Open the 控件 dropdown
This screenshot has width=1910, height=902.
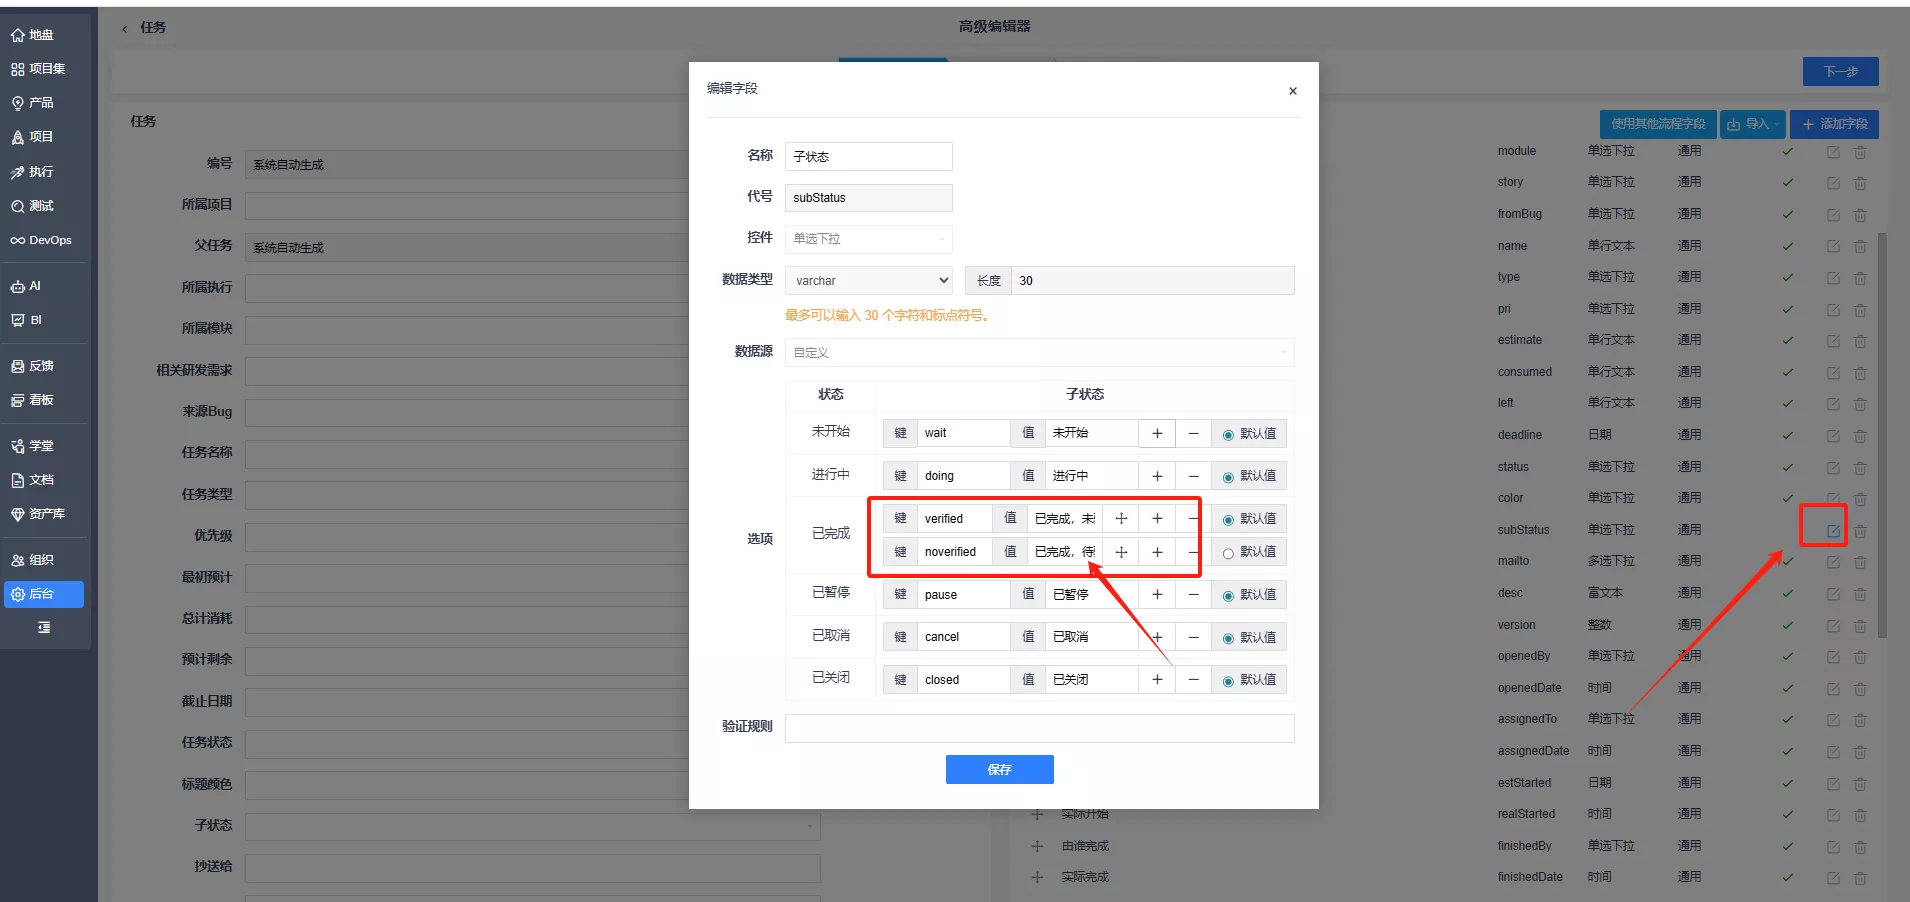click(867, 239)
